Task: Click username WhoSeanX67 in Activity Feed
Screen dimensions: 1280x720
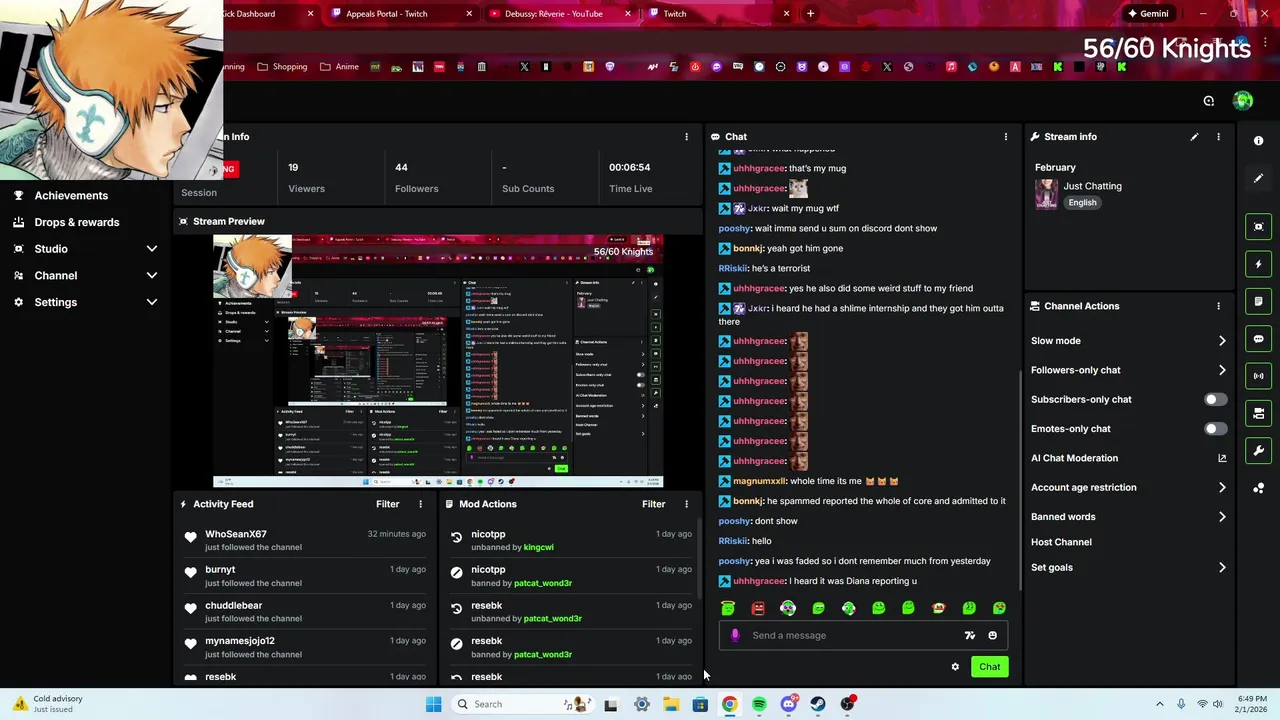Action: [236, 534]
